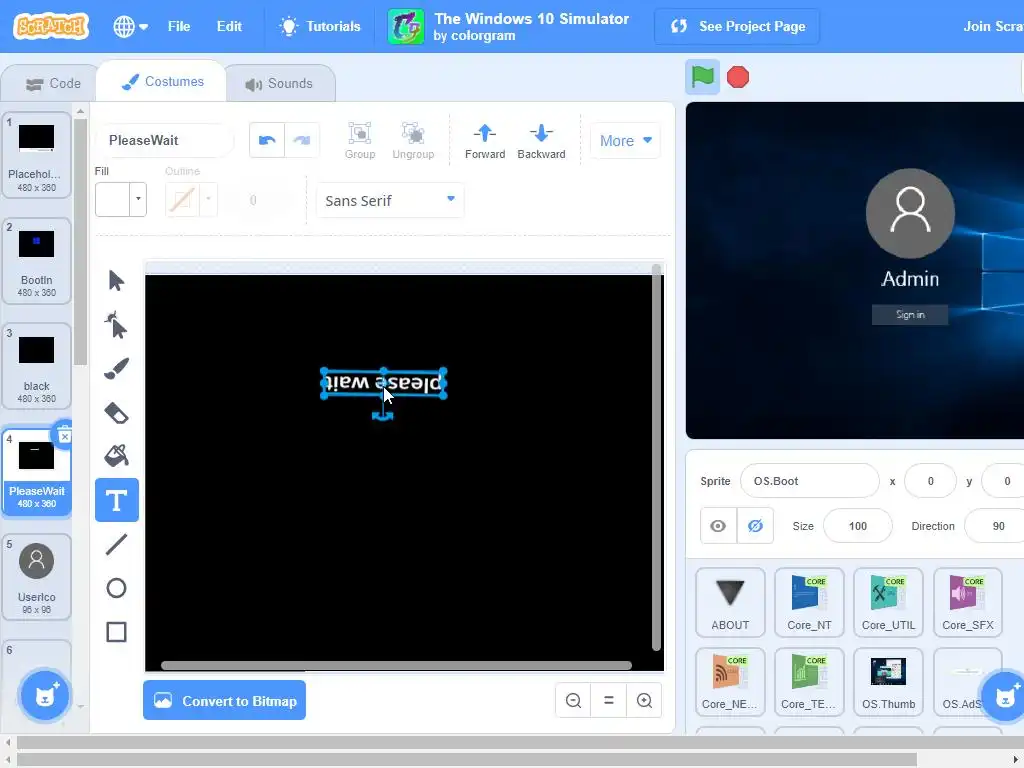Image resolution: width=1024 pixels, height=768 pixels.
Task: Click the Choose a Costume cat button
Action: [x=44, y=696]
